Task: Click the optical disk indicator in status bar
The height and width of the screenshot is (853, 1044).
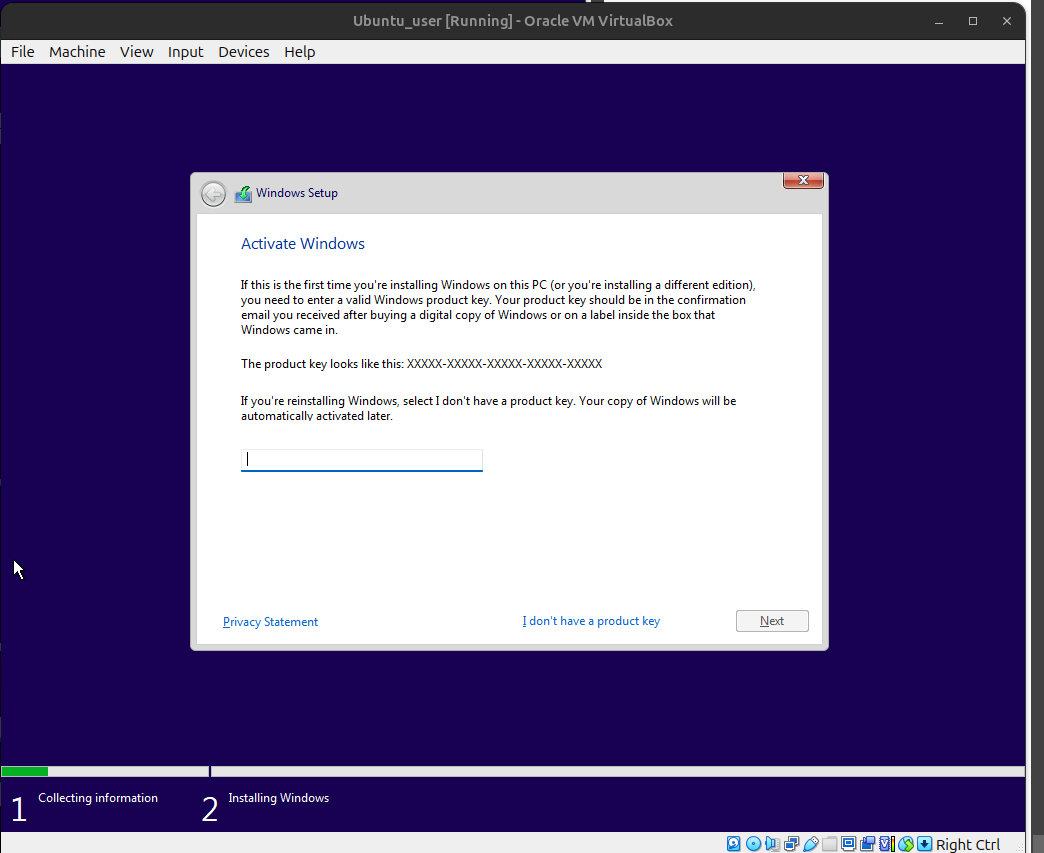Action: (753, 844)
